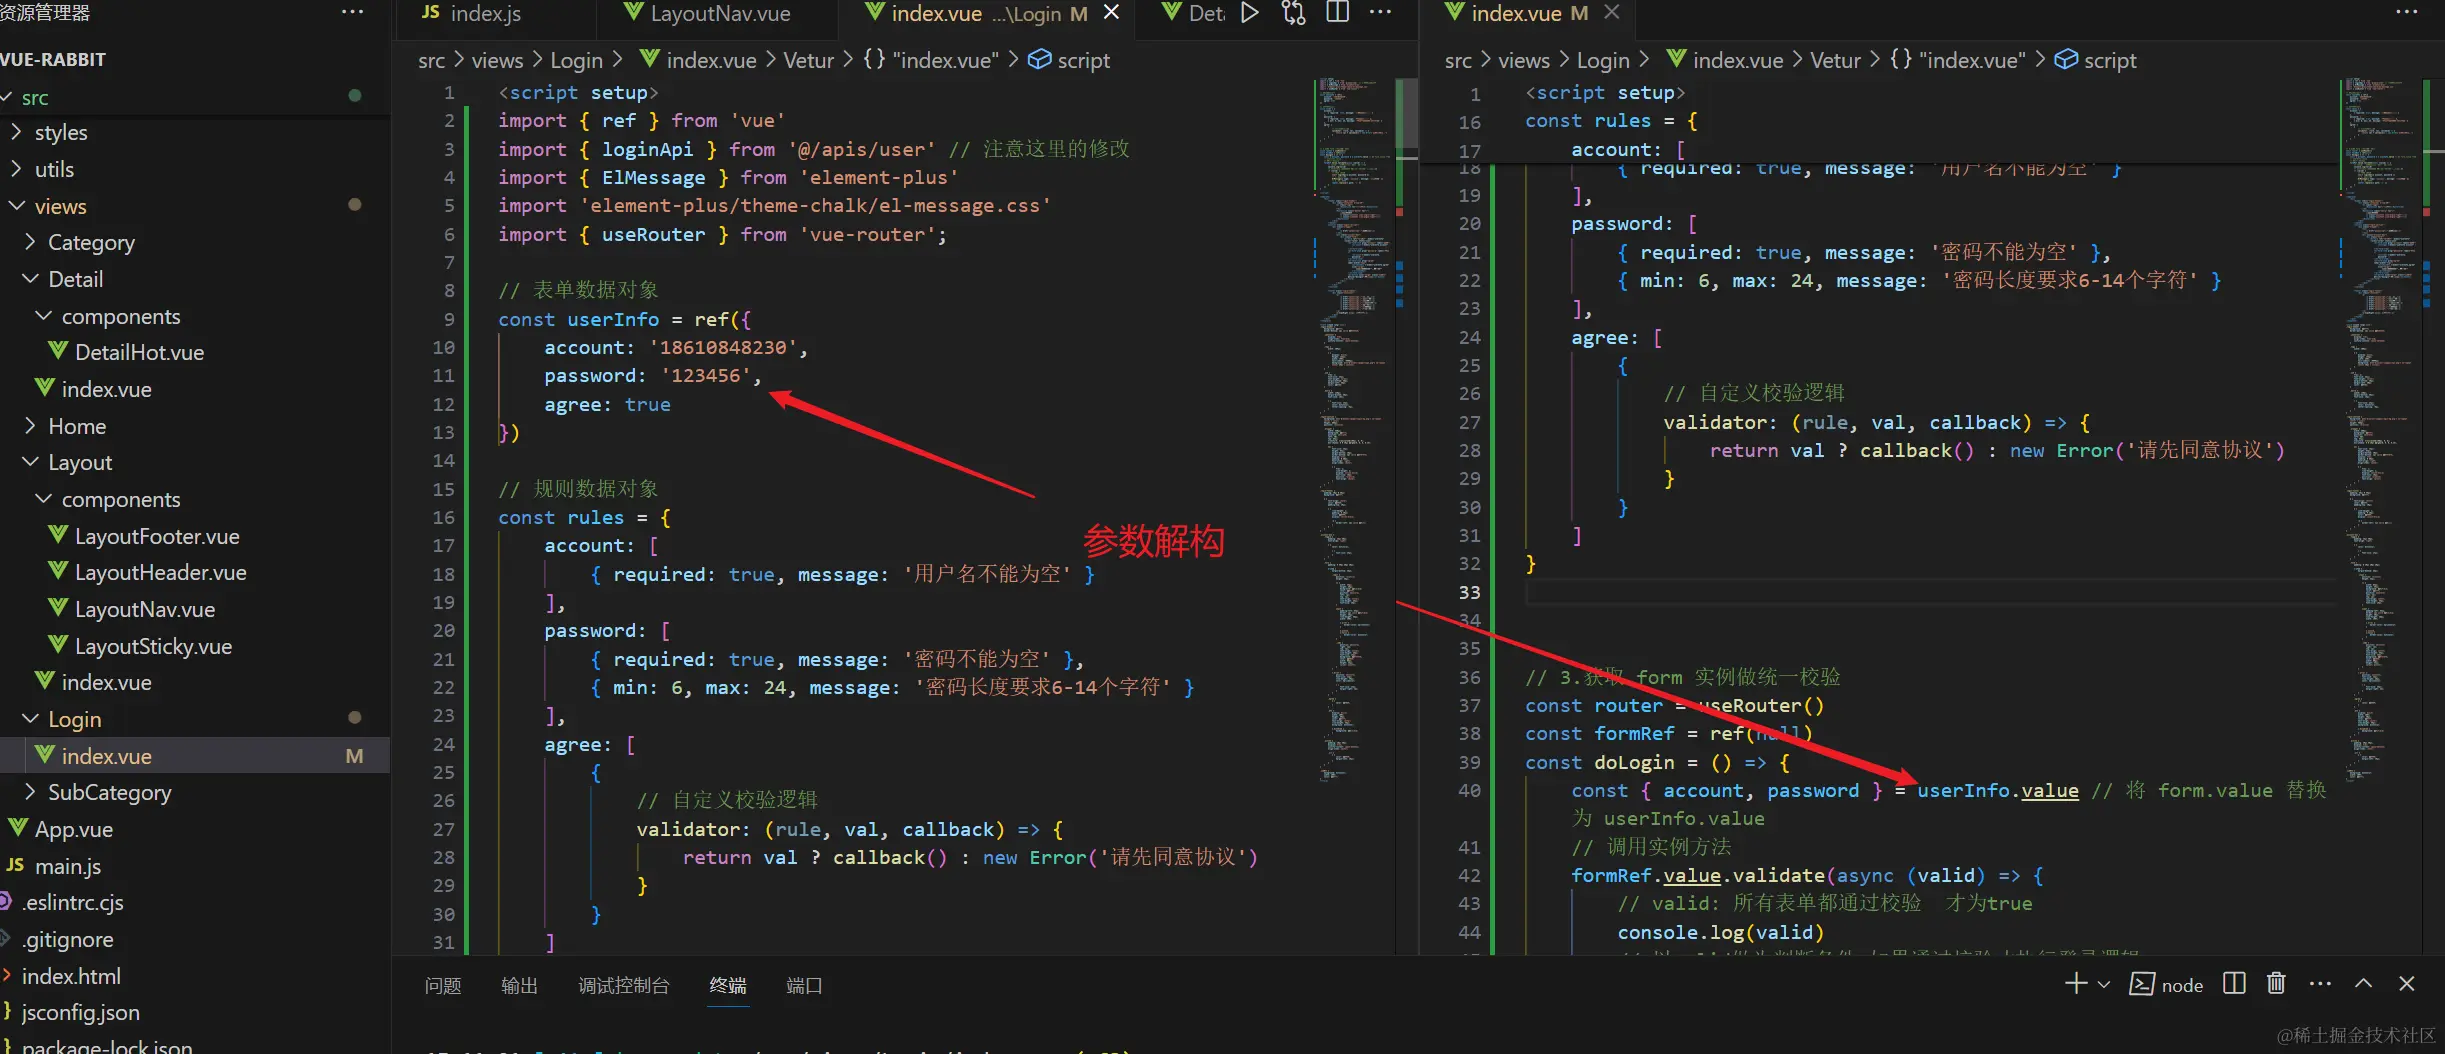Close the left Login index.vue tab
Viewport: 2445px width, 1054px height.
point(1111,13)
